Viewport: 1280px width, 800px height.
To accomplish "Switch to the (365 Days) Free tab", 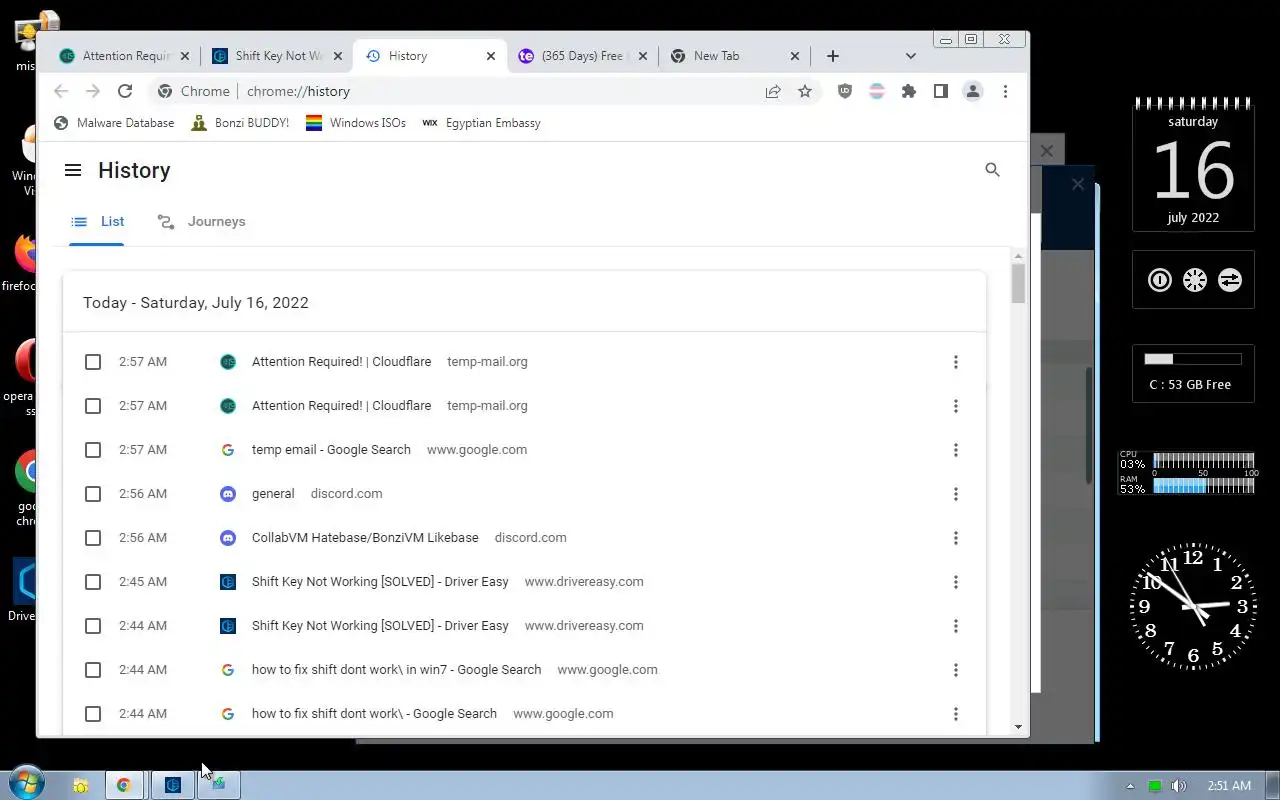I will (581, 56).
